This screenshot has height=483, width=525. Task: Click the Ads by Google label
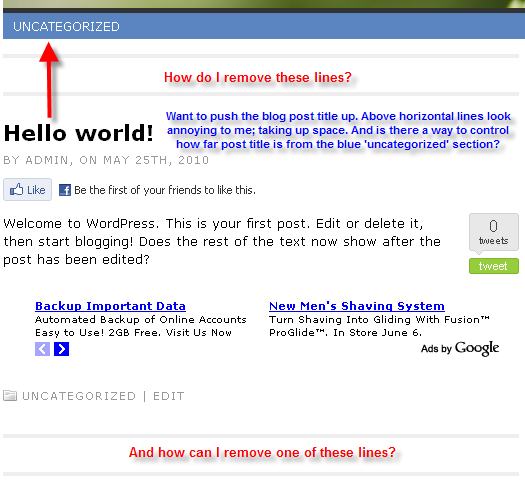(x=460, y=349)
